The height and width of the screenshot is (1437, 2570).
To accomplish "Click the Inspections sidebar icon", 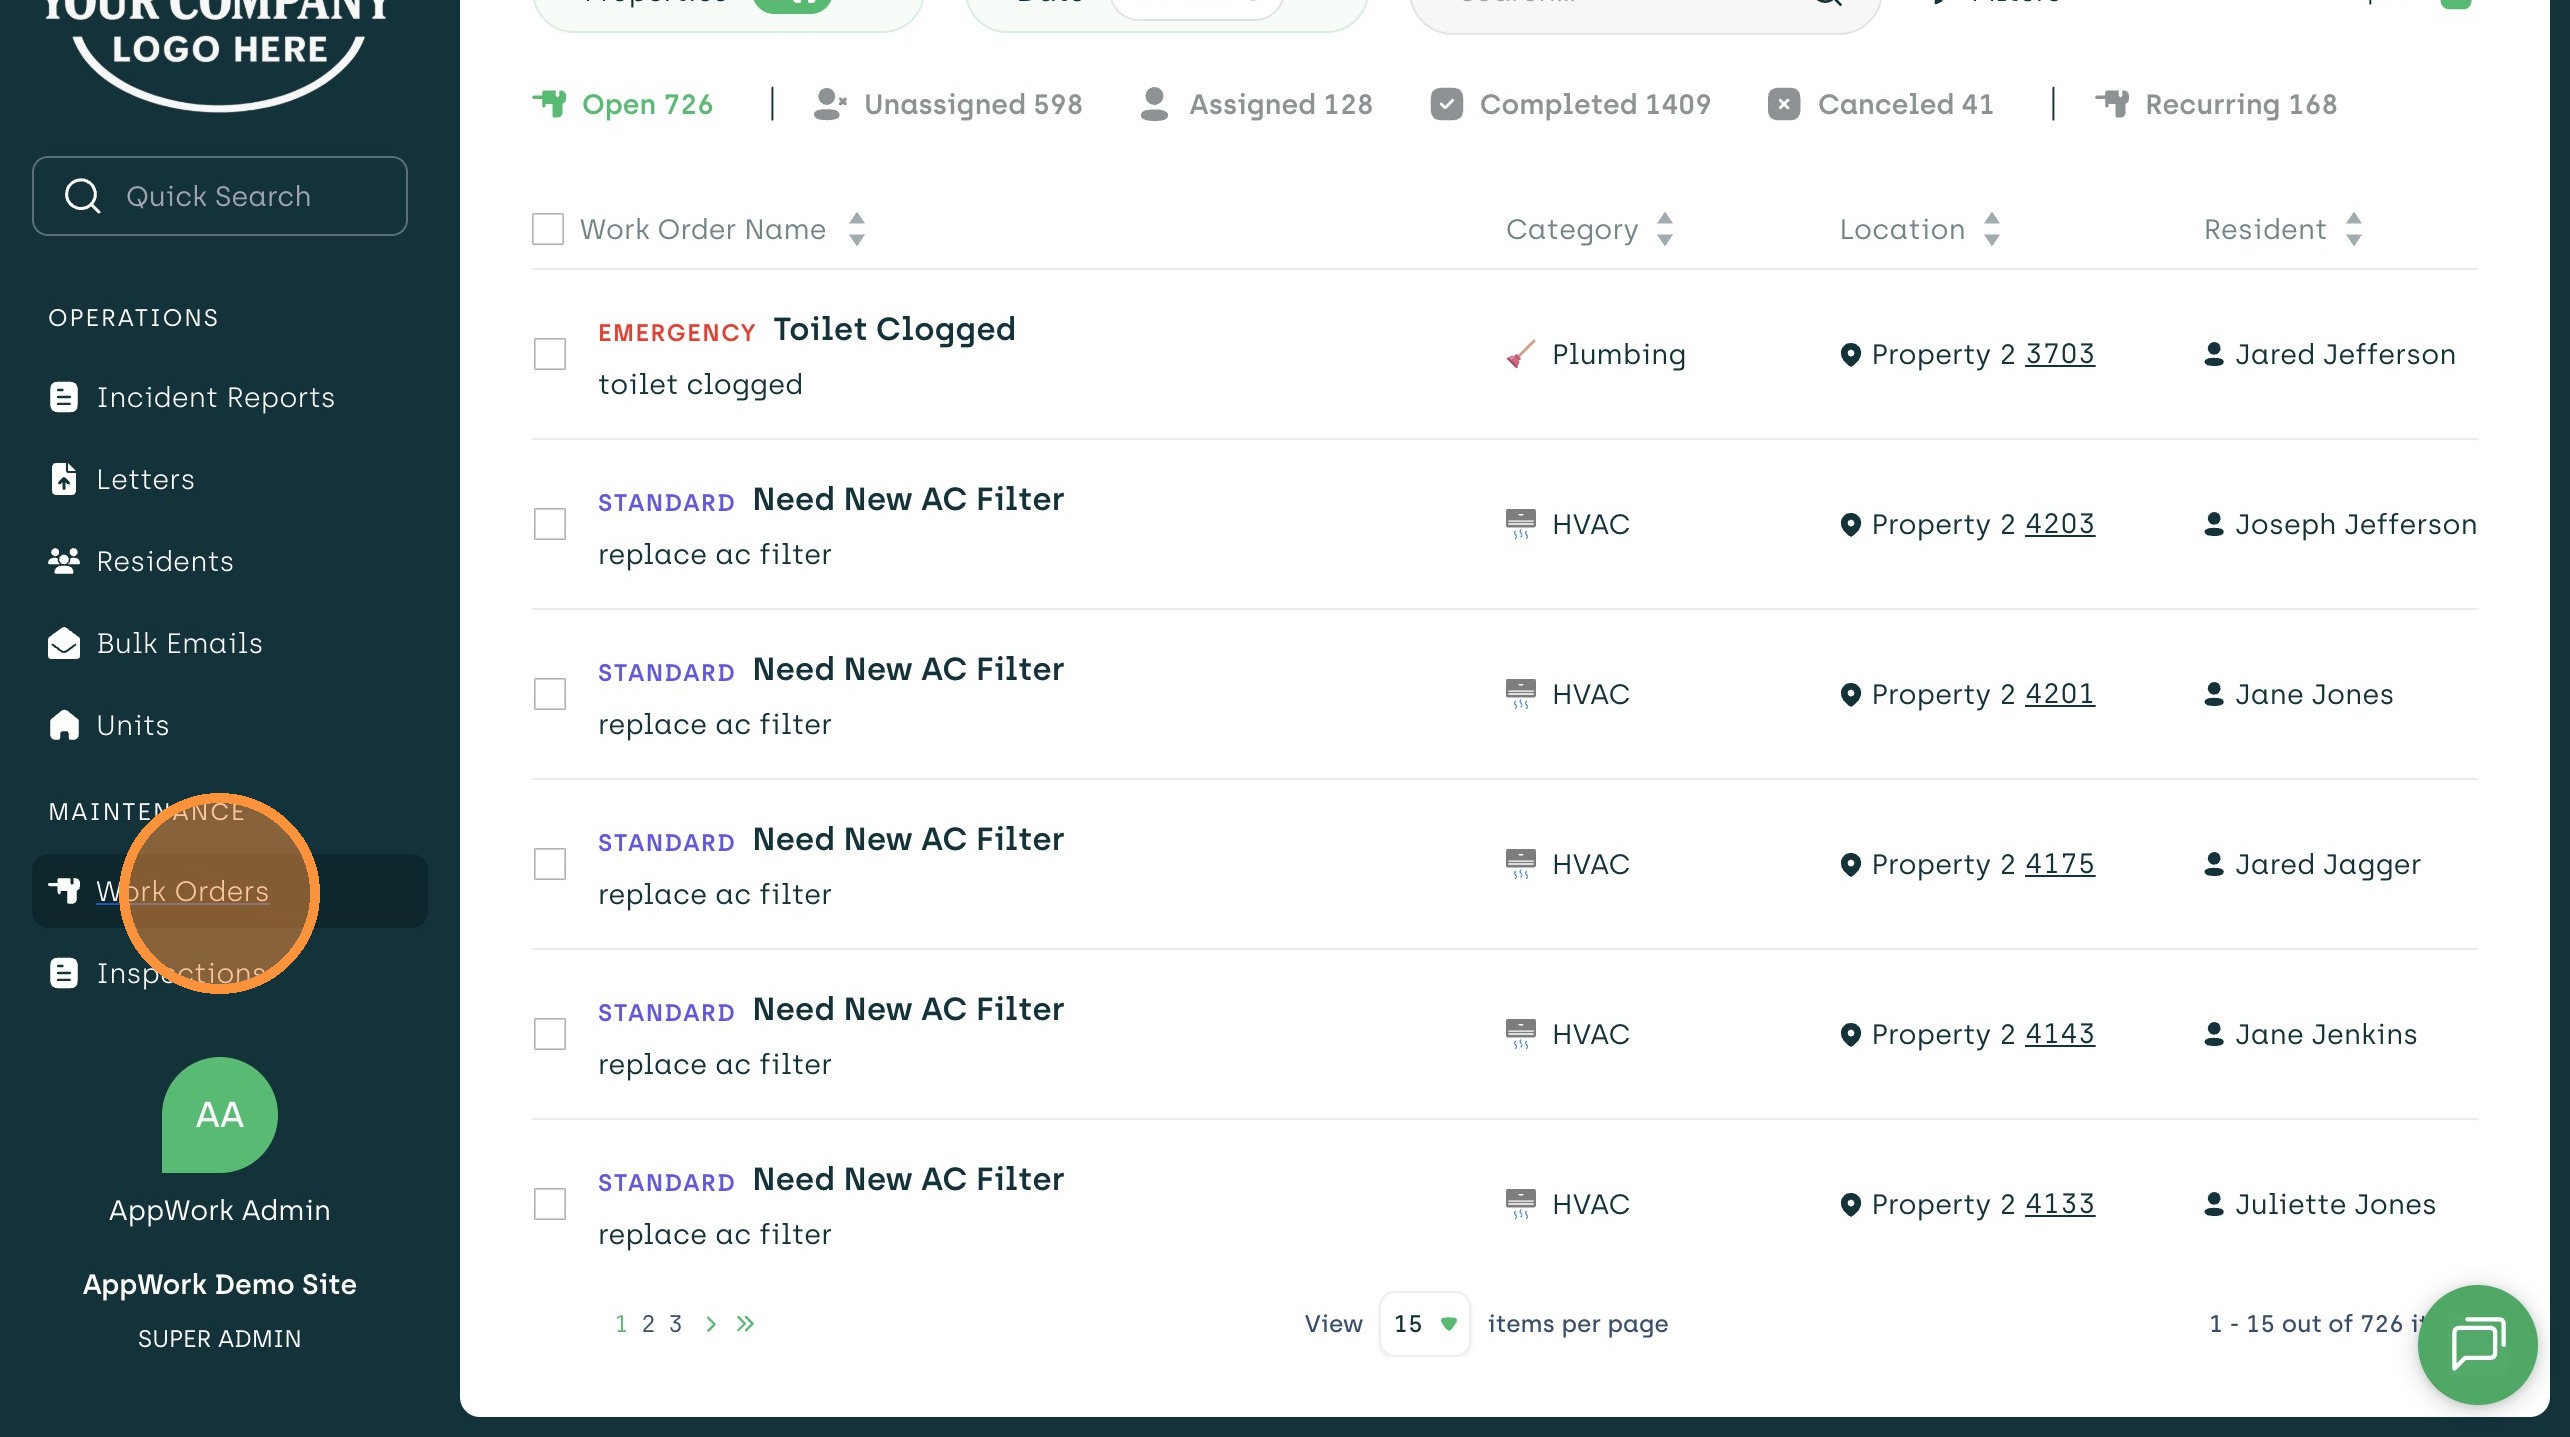I will point(64,973).
